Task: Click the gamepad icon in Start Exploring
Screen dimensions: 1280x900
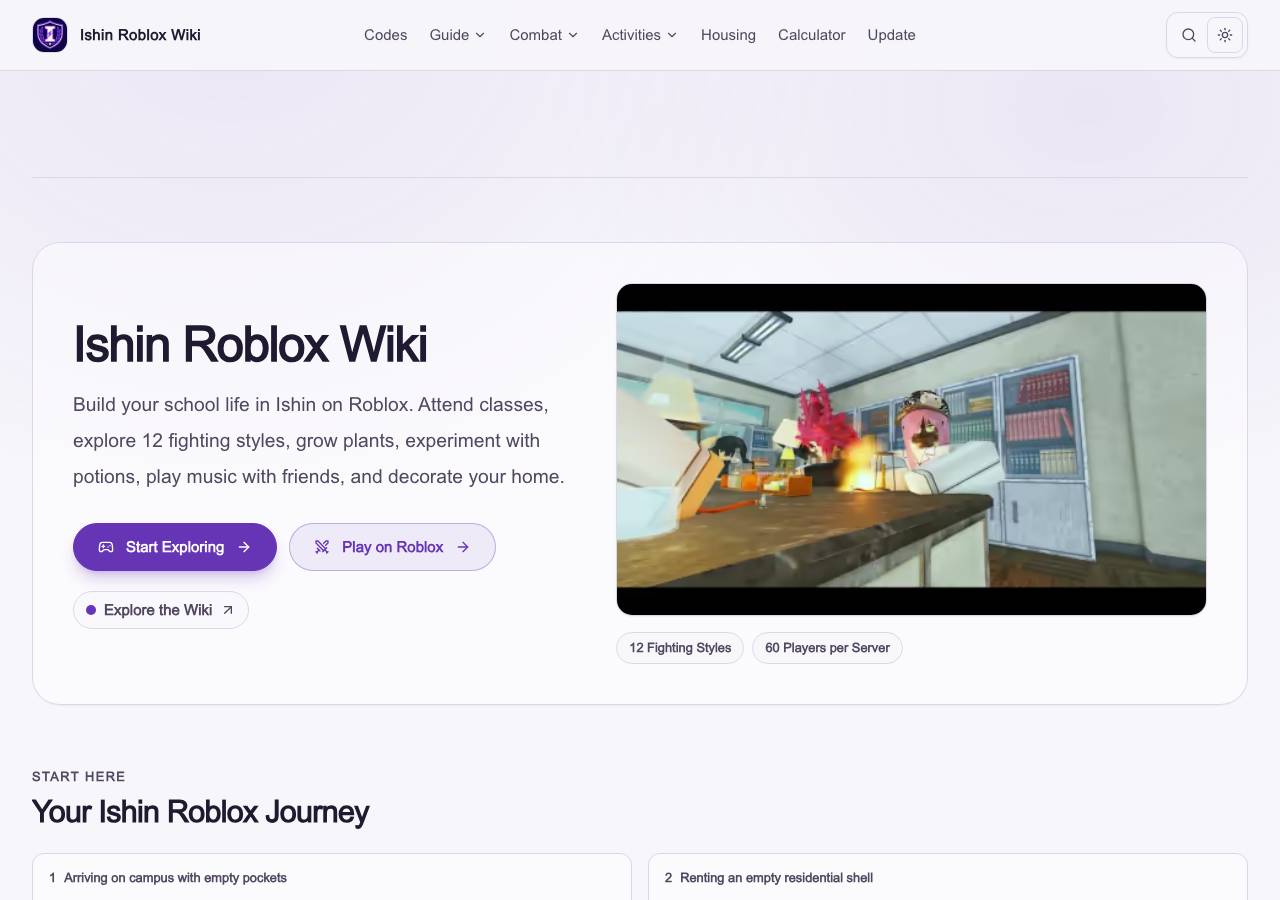Action: coord(106,547)
